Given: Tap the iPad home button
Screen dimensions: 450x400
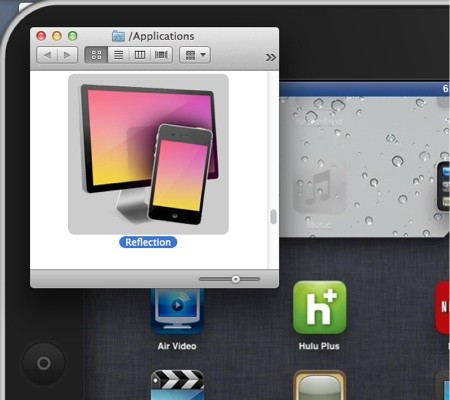Looking at the screenshot, I should [x=44, y=363].
